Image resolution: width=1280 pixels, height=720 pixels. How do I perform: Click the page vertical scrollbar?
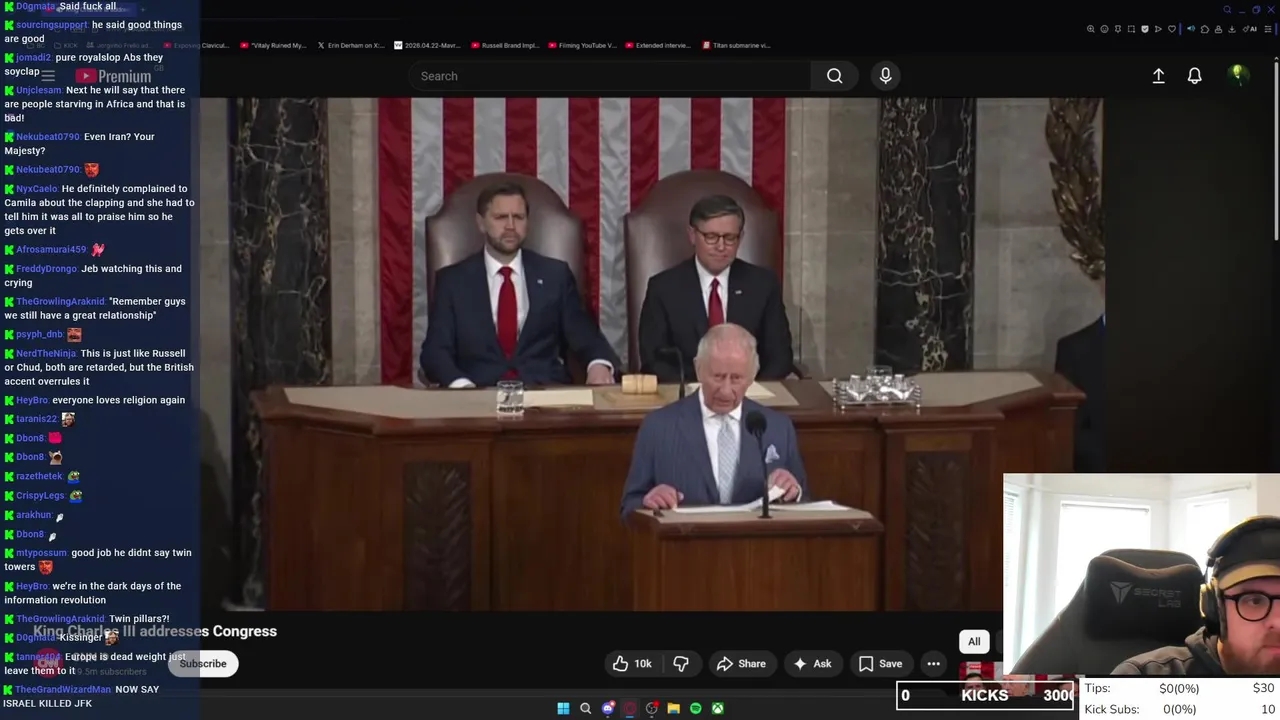[1276, 150]
